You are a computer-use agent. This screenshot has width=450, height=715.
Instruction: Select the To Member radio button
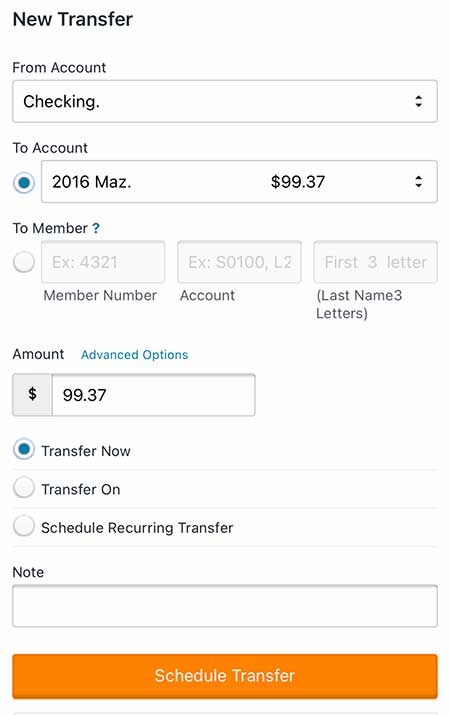click(x=24, y=262)
